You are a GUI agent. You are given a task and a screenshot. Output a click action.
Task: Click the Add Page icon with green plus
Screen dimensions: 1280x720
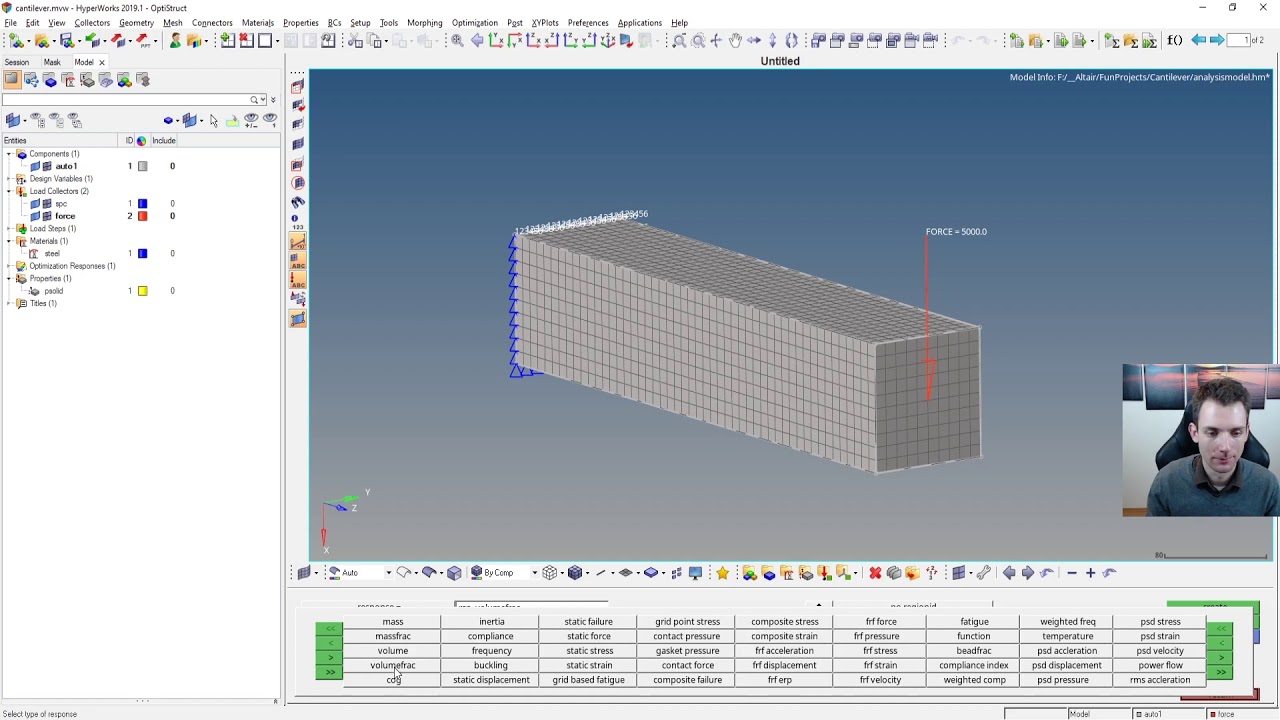[x=227, y=41]
